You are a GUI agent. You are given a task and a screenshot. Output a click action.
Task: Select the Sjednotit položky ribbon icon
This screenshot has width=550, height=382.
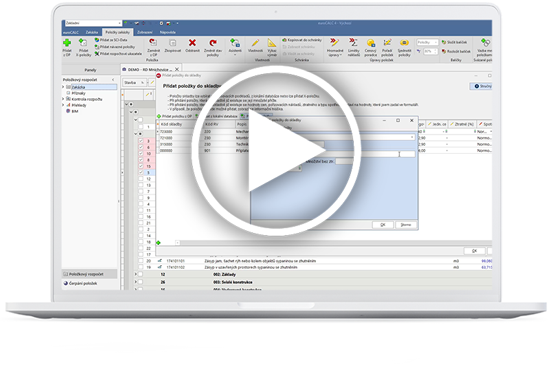(404, 43)
